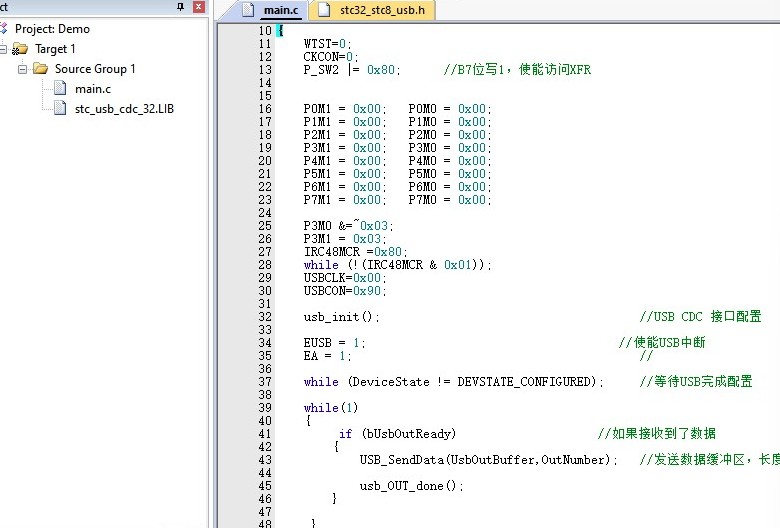
Task: Select Project: Demo root node
Action: tap(52, 29)
